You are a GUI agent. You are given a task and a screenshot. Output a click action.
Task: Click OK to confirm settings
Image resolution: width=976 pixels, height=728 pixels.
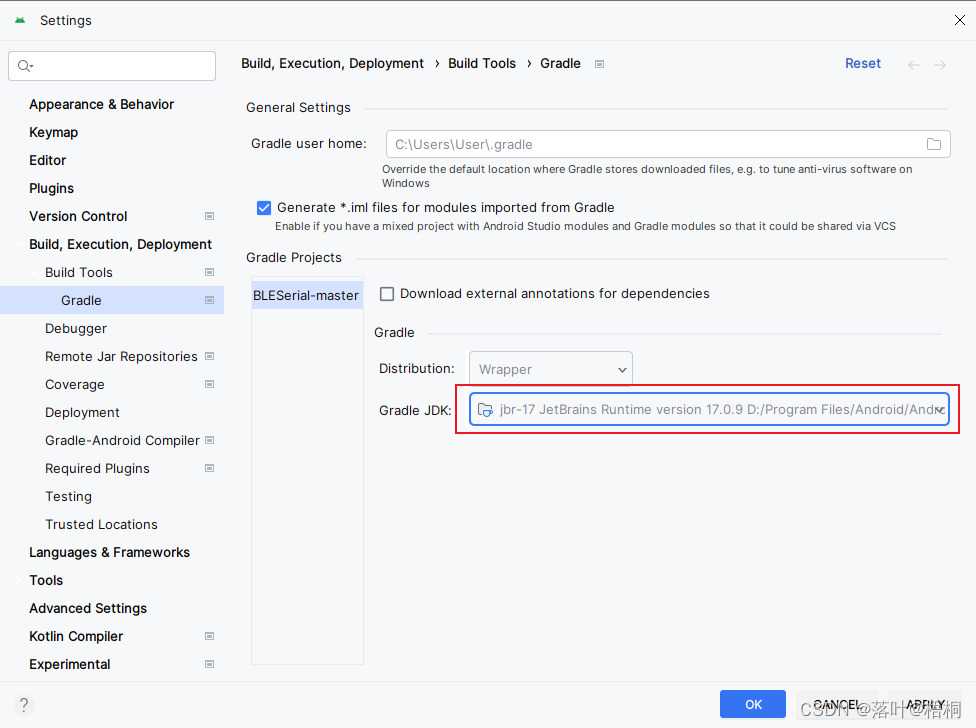[x=753, y=704]
